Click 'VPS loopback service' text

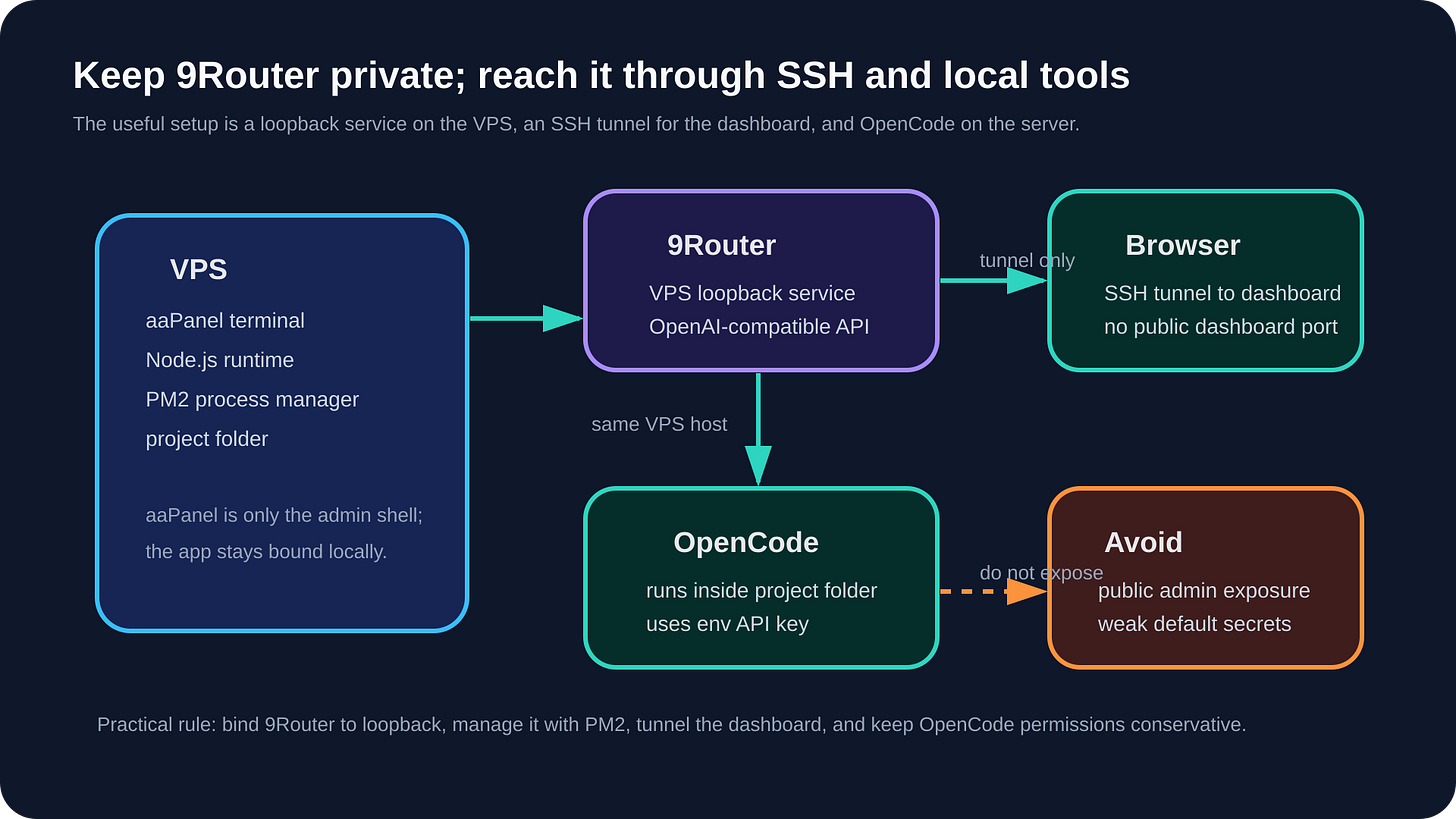coord(752,294)
